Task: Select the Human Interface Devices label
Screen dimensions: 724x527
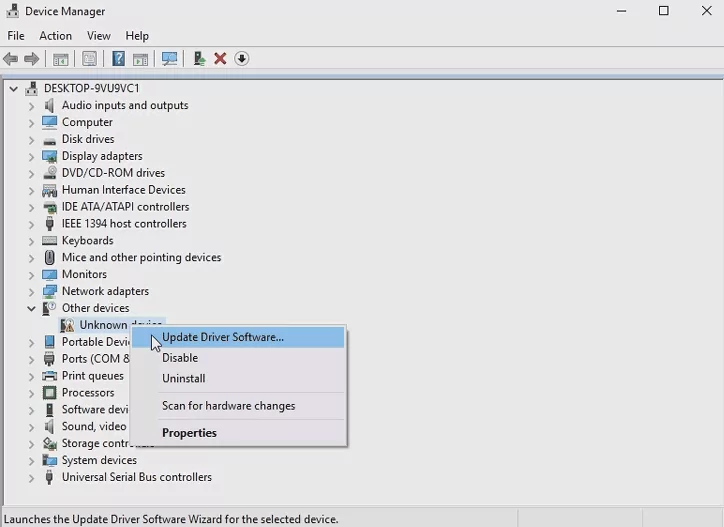Action: [x=124, y=190]
